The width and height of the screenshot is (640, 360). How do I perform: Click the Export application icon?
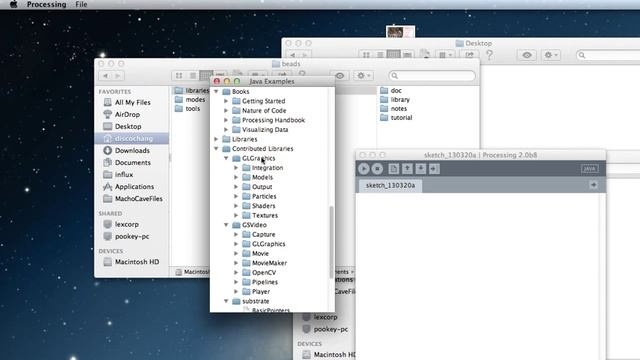(434, 169)
